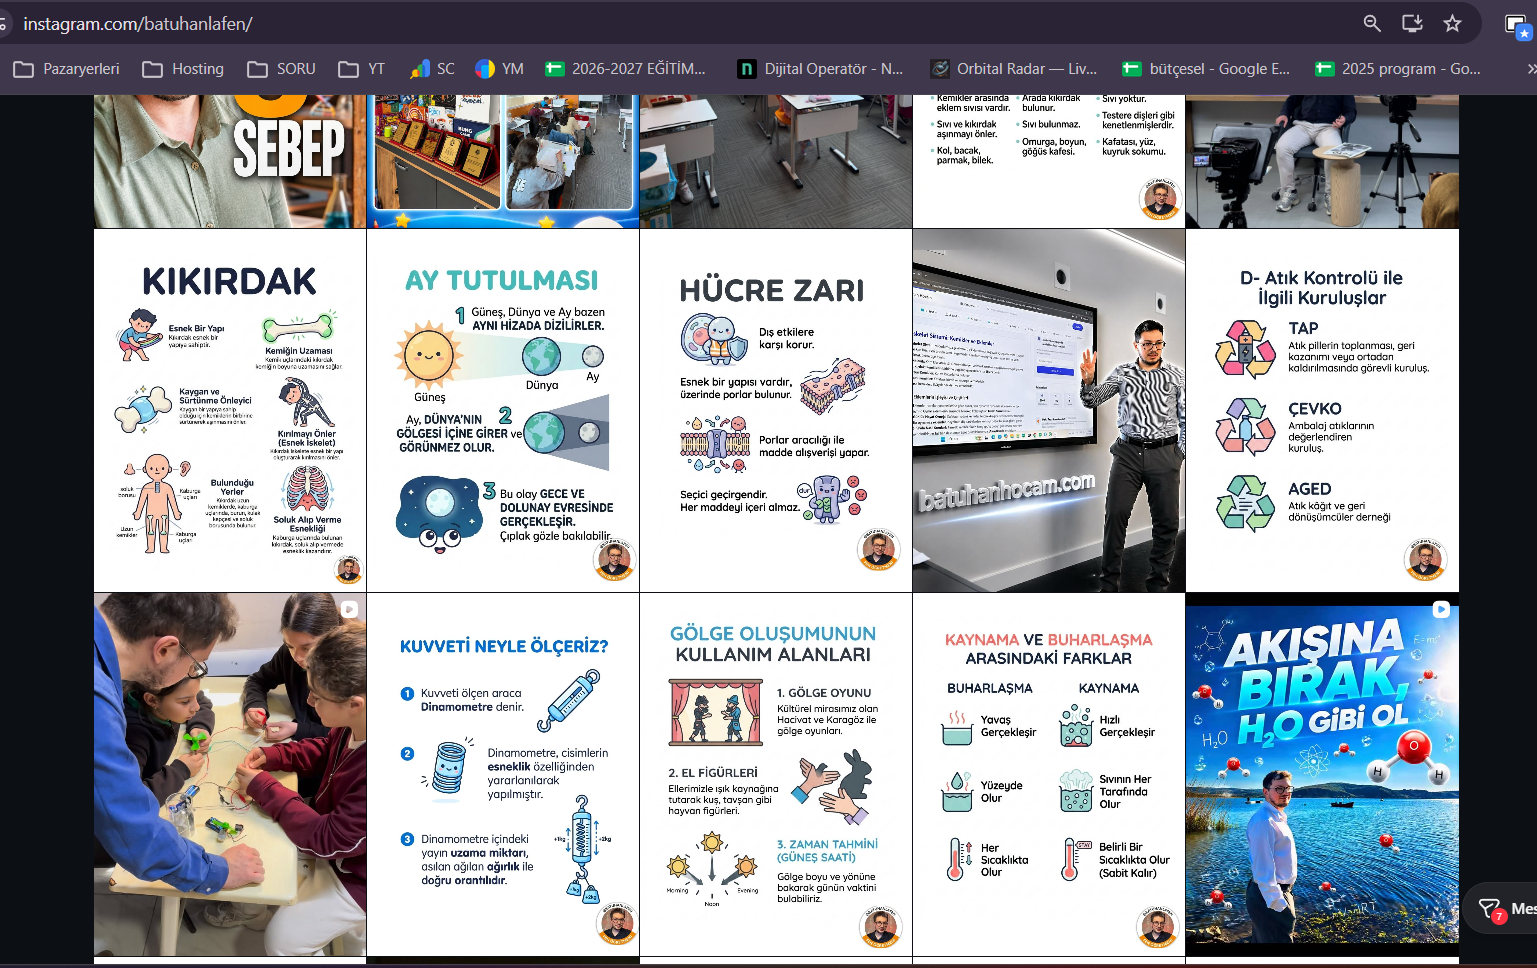Open the browser profile icon at top right
The height and width of the screenshot is (968, 1537).
pyautogui.click(x=1518, y=25)
